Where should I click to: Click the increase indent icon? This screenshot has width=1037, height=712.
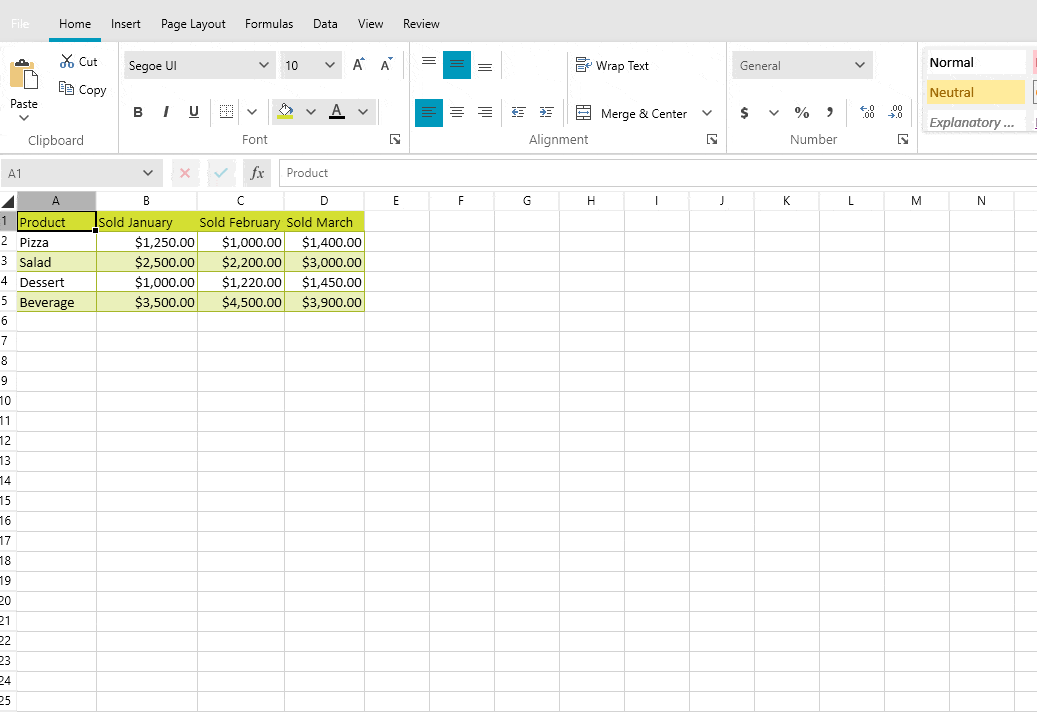(546, 113)
